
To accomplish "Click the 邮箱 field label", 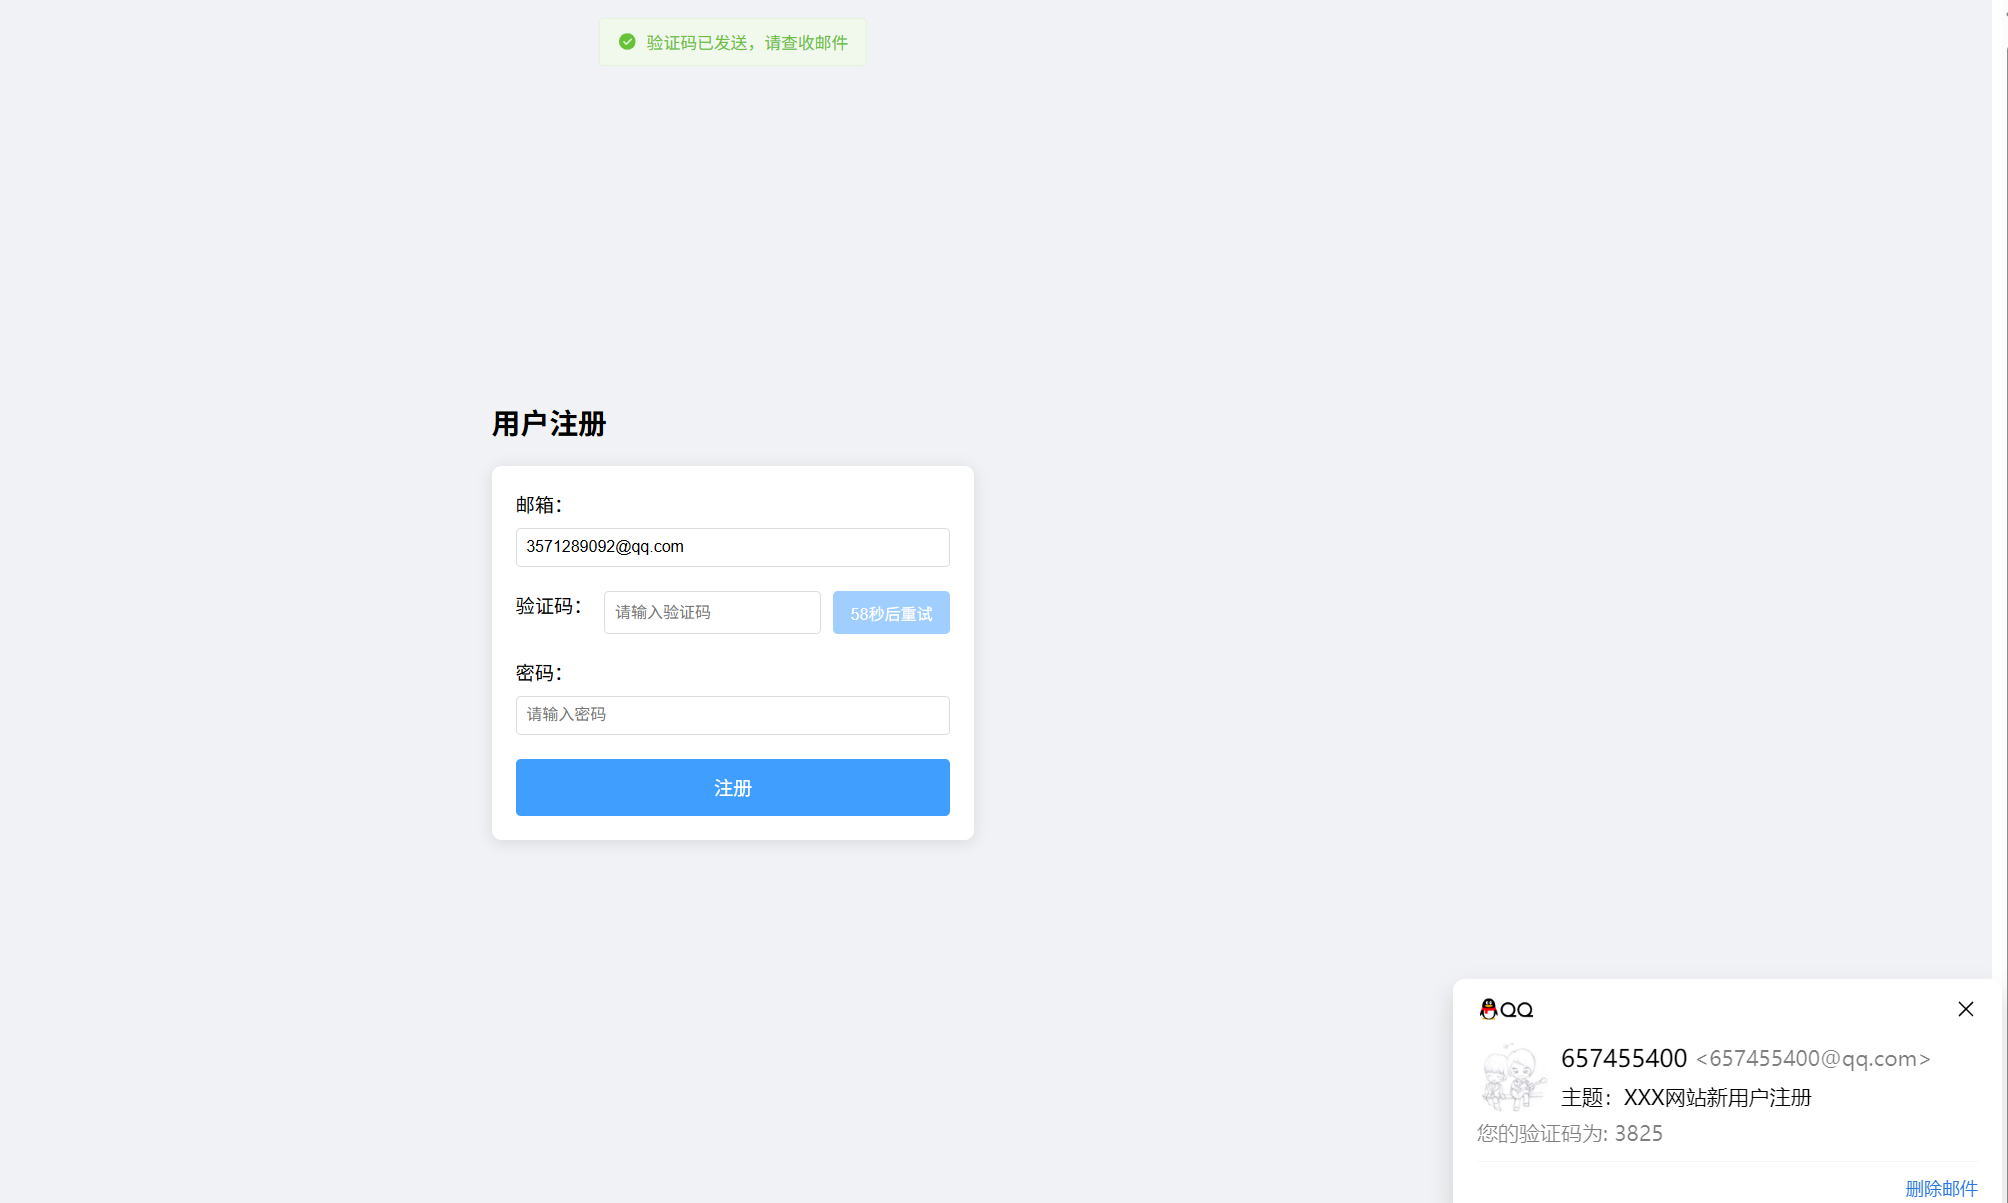I will click(x=538, y=505).
